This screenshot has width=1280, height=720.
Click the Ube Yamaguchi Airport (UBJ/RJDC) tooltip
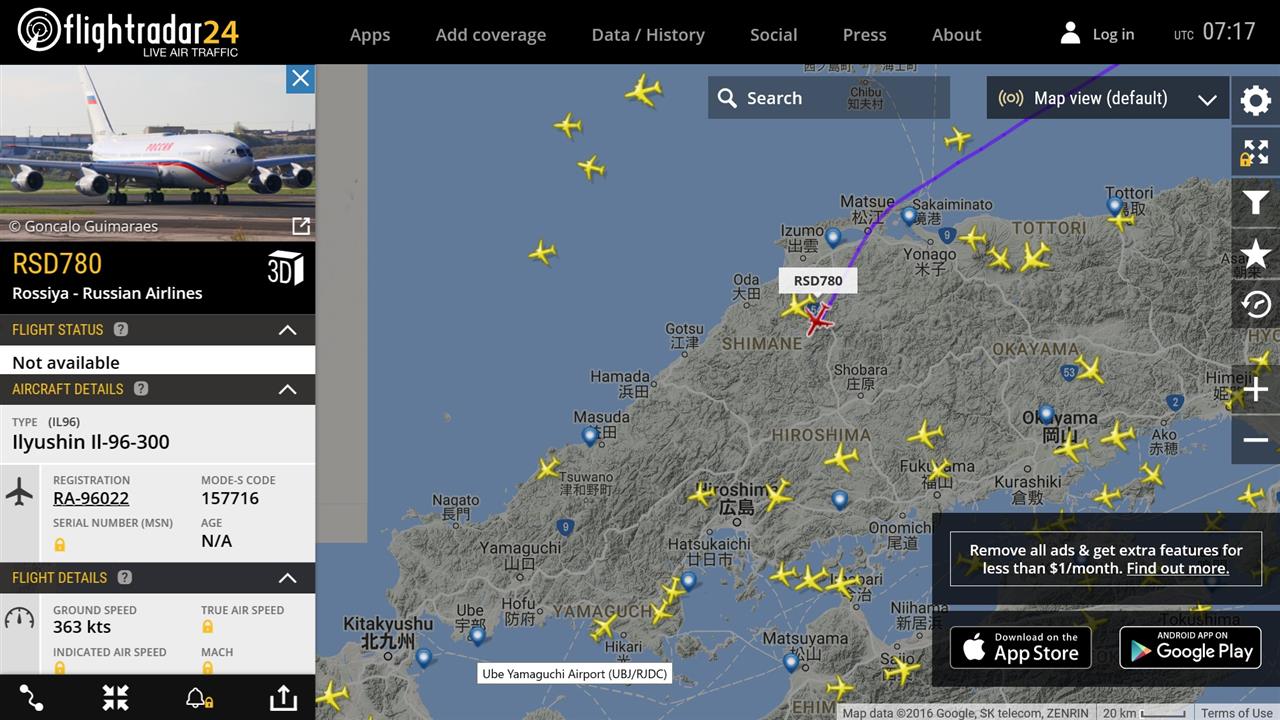(x=574, y=674)
